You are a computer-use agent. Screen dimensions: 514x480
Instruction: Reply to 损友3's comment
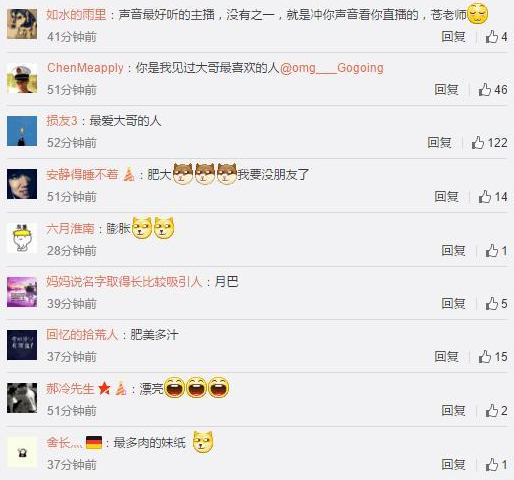click(x=439, y=143)
